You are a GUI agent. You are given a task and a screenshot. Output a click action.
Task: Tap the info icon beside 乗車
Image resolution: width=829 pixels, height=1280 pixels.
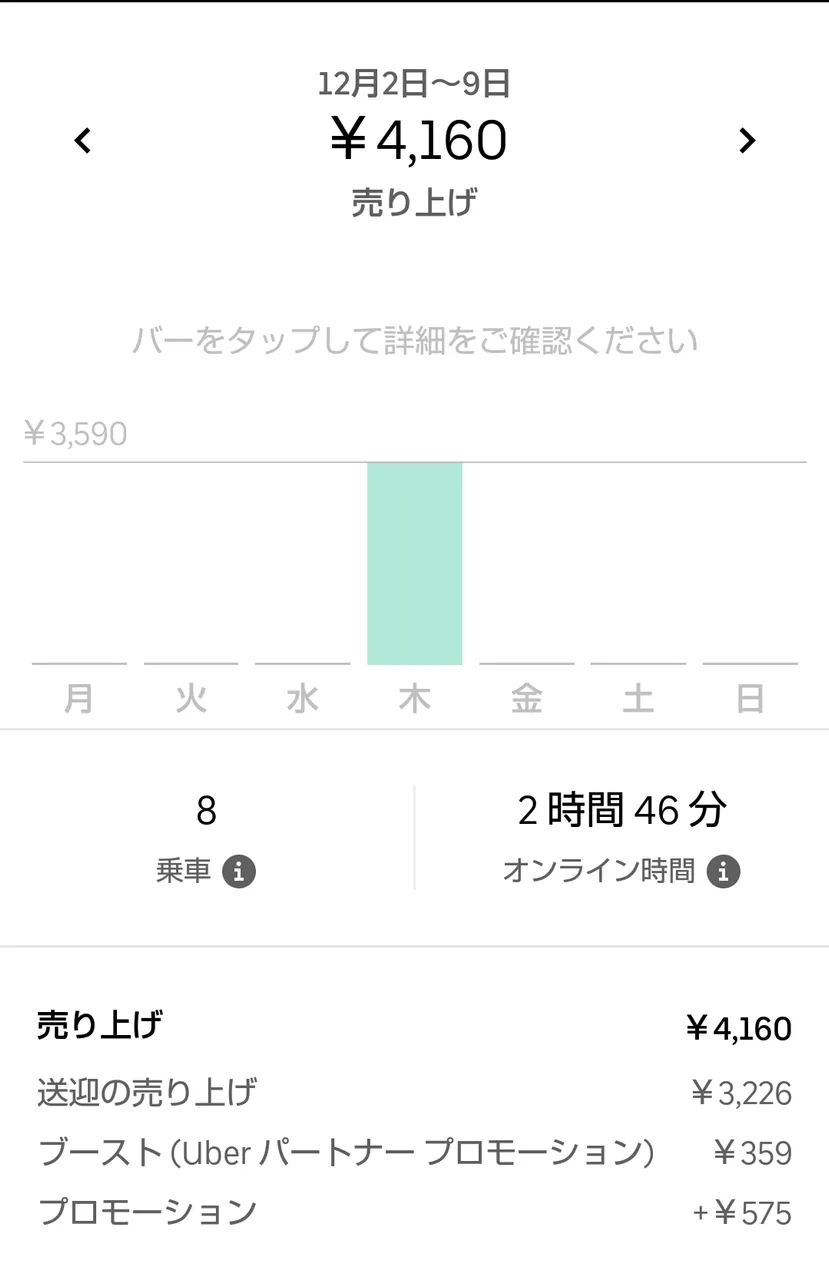click(x=239, y=872)
